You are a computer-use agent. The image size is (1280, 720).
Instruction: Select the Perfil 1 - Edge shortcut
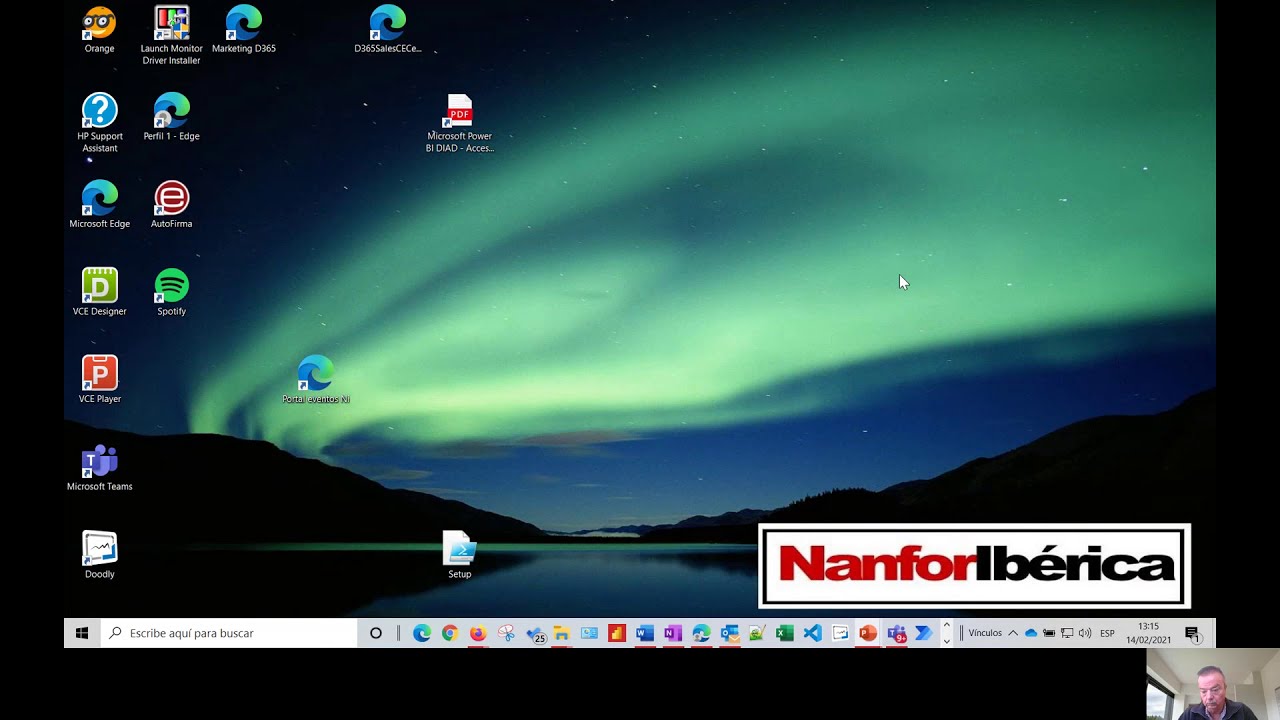pyautogui.click(x=171, y=117)
